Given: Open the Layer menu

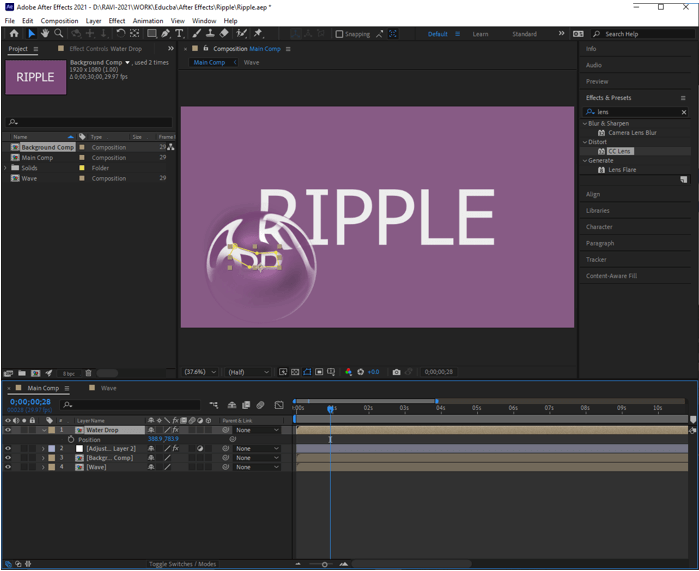Looking at the screenshot, I should click(x=93, y=21).
